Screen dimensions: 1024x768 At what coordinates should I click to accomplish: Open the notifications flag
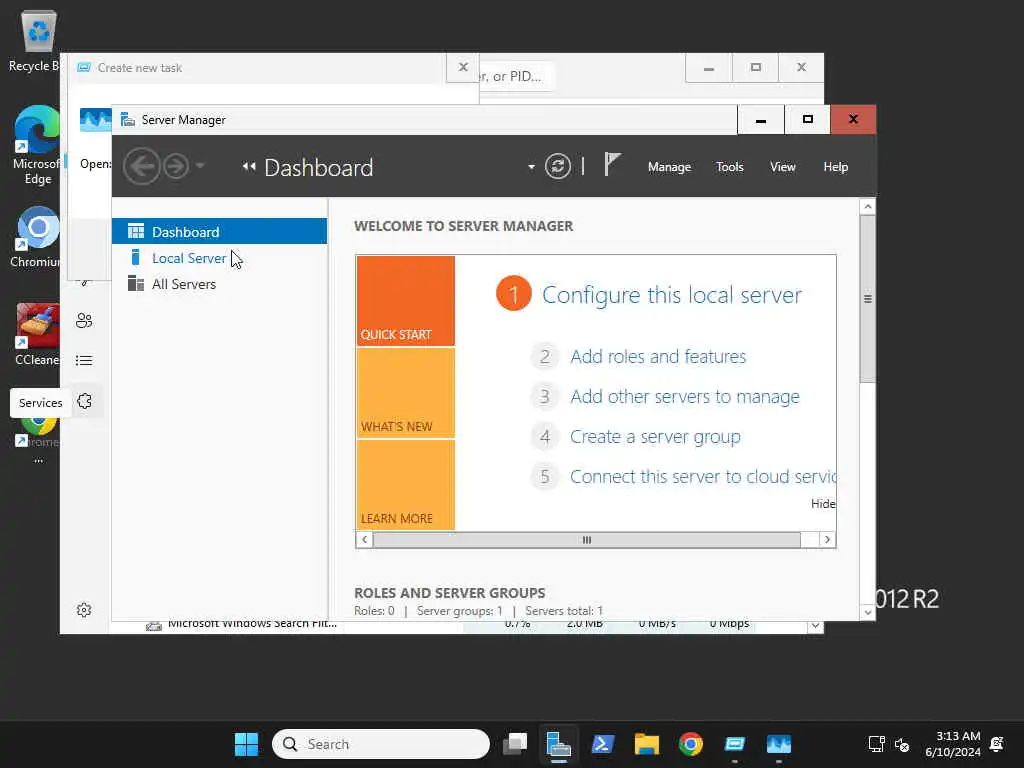click(x=611, y=164)
